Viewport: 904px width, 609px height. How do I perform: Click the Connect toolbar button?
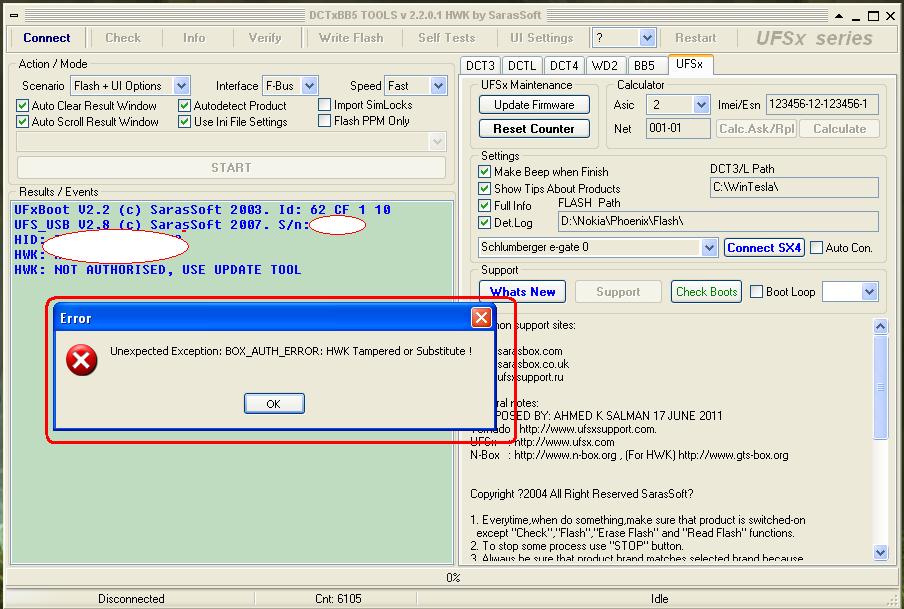tap(47, 38)
